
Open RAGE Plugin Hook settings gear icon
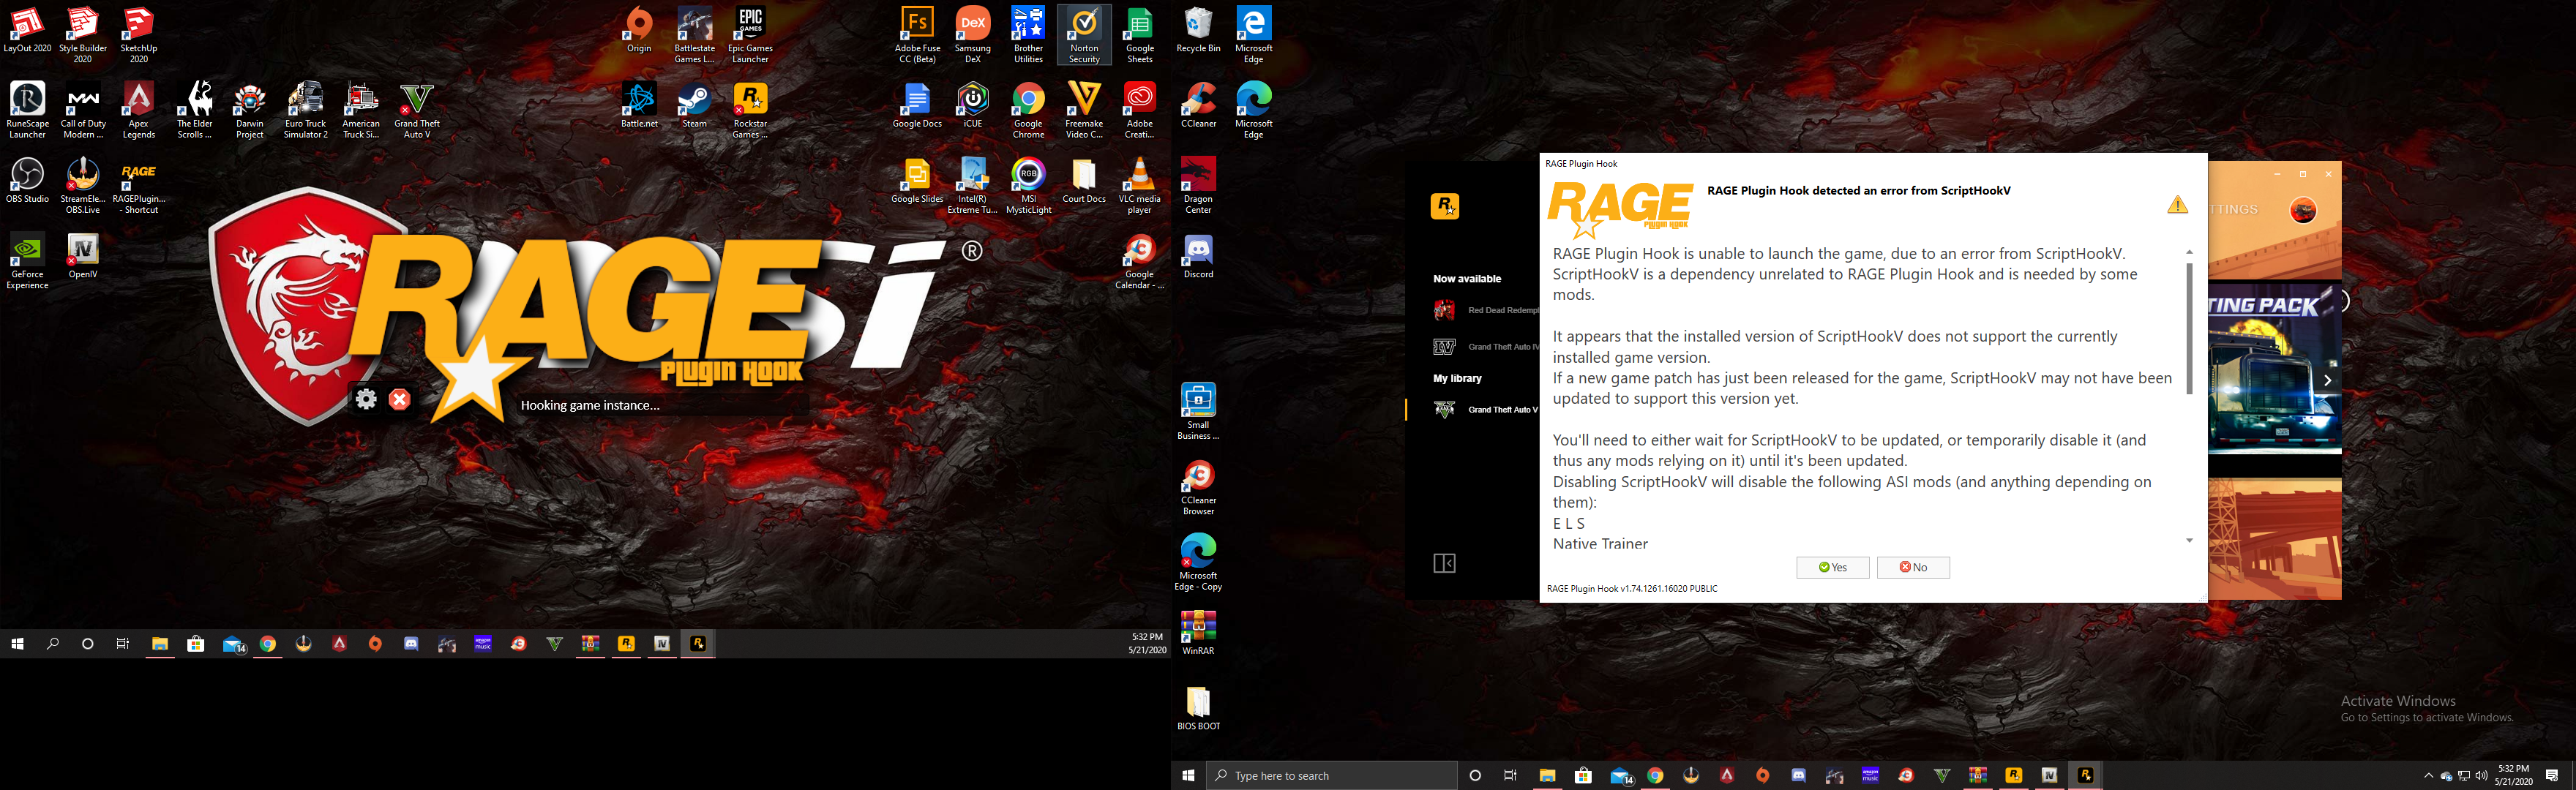pos(367,400)
